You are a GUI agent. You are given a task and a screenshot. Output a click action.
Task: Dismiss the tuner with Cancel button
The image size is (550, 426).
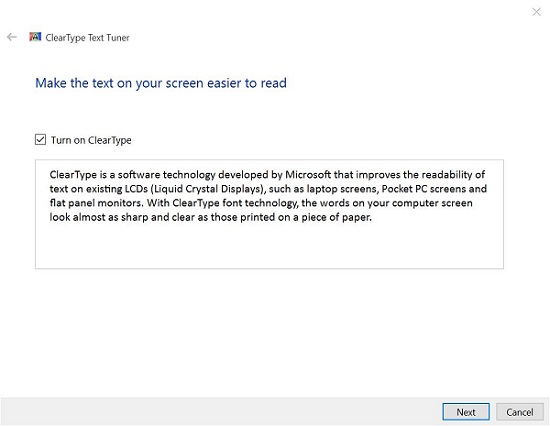tap(519, 412)
